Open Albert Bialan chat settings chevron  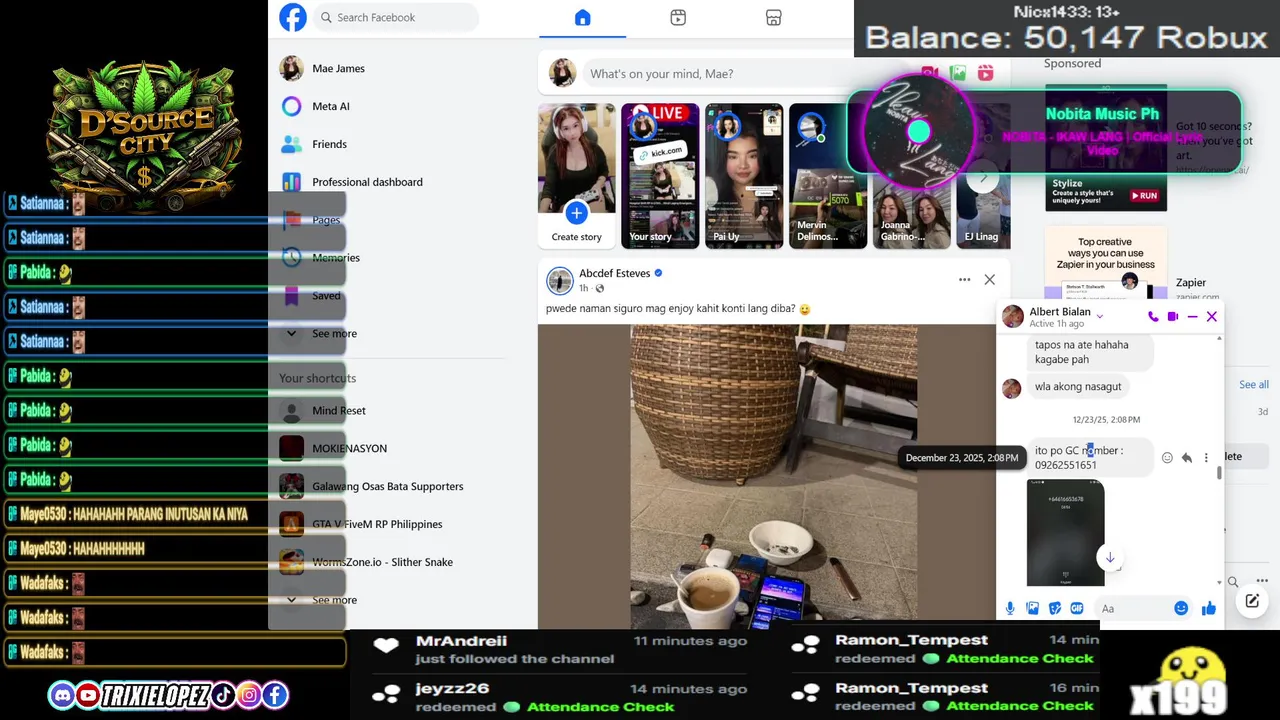[1100, 316]
